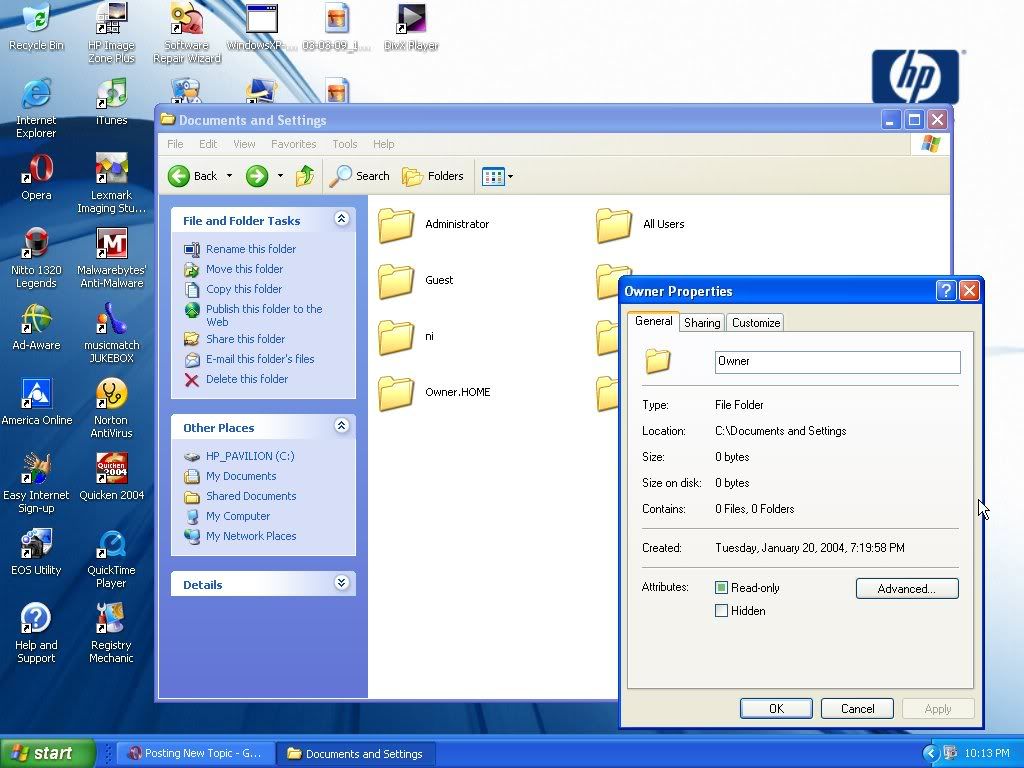Launch Lexmark Imaging Studio shortcut
Screen dimensions: 1024x768
click(112, 183)
